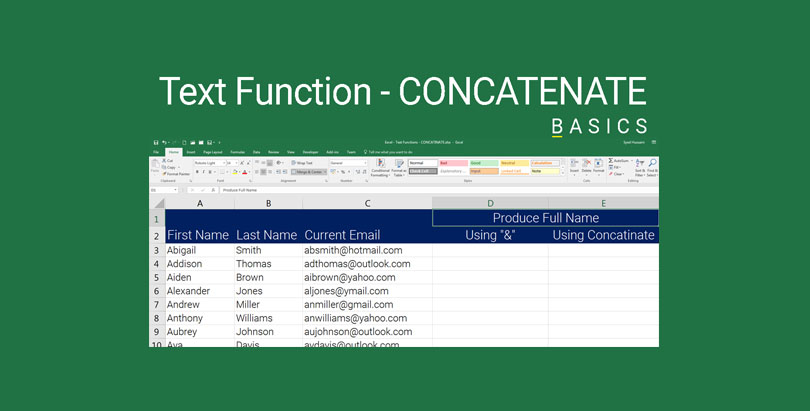Toggle Wrap Text
810x411 pixels.
302,163
